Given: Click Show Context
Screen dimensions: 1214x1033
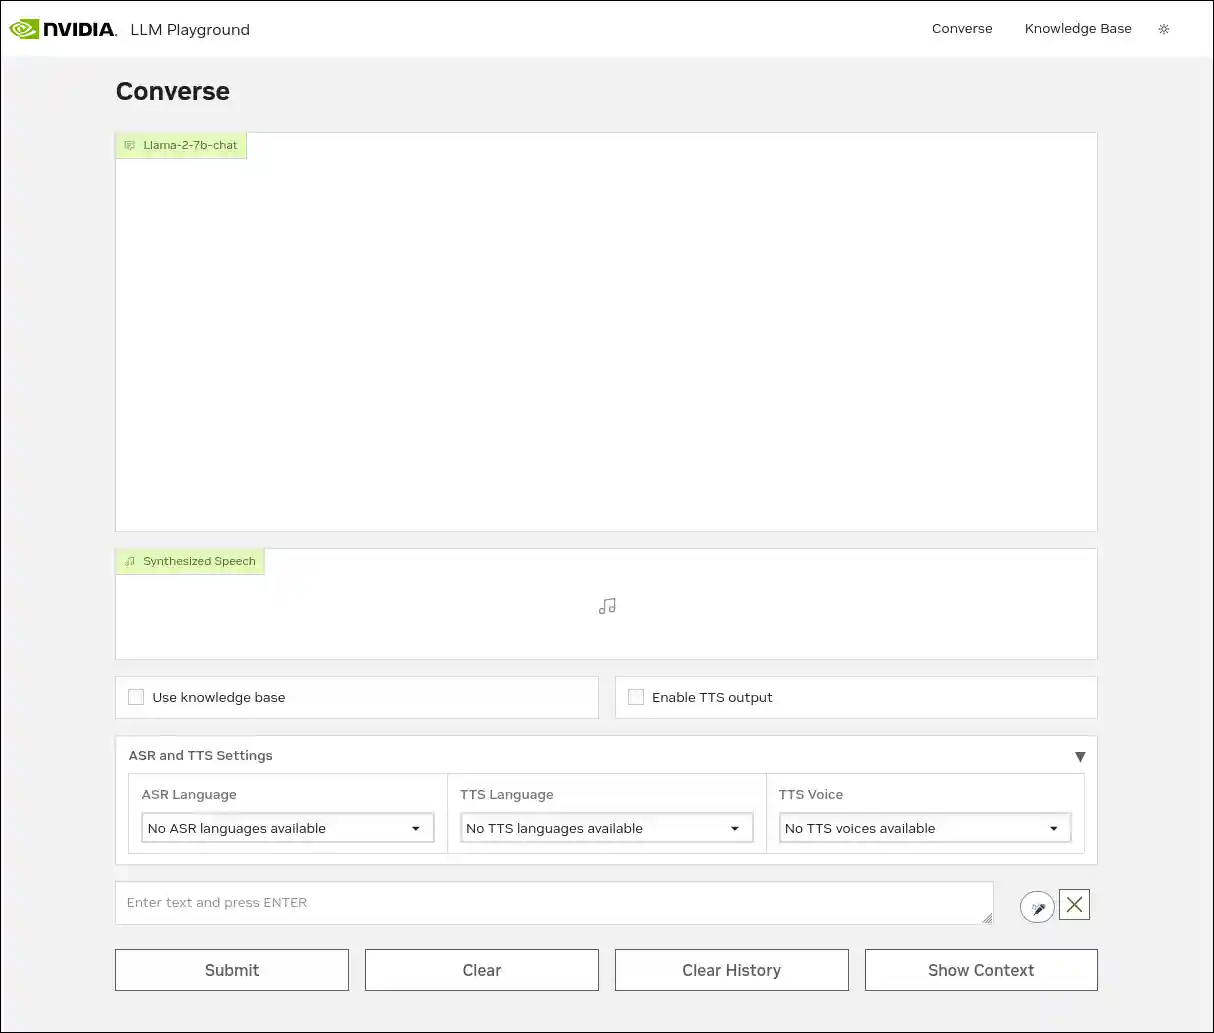Looking at the screenshot, I should (981, 969).
